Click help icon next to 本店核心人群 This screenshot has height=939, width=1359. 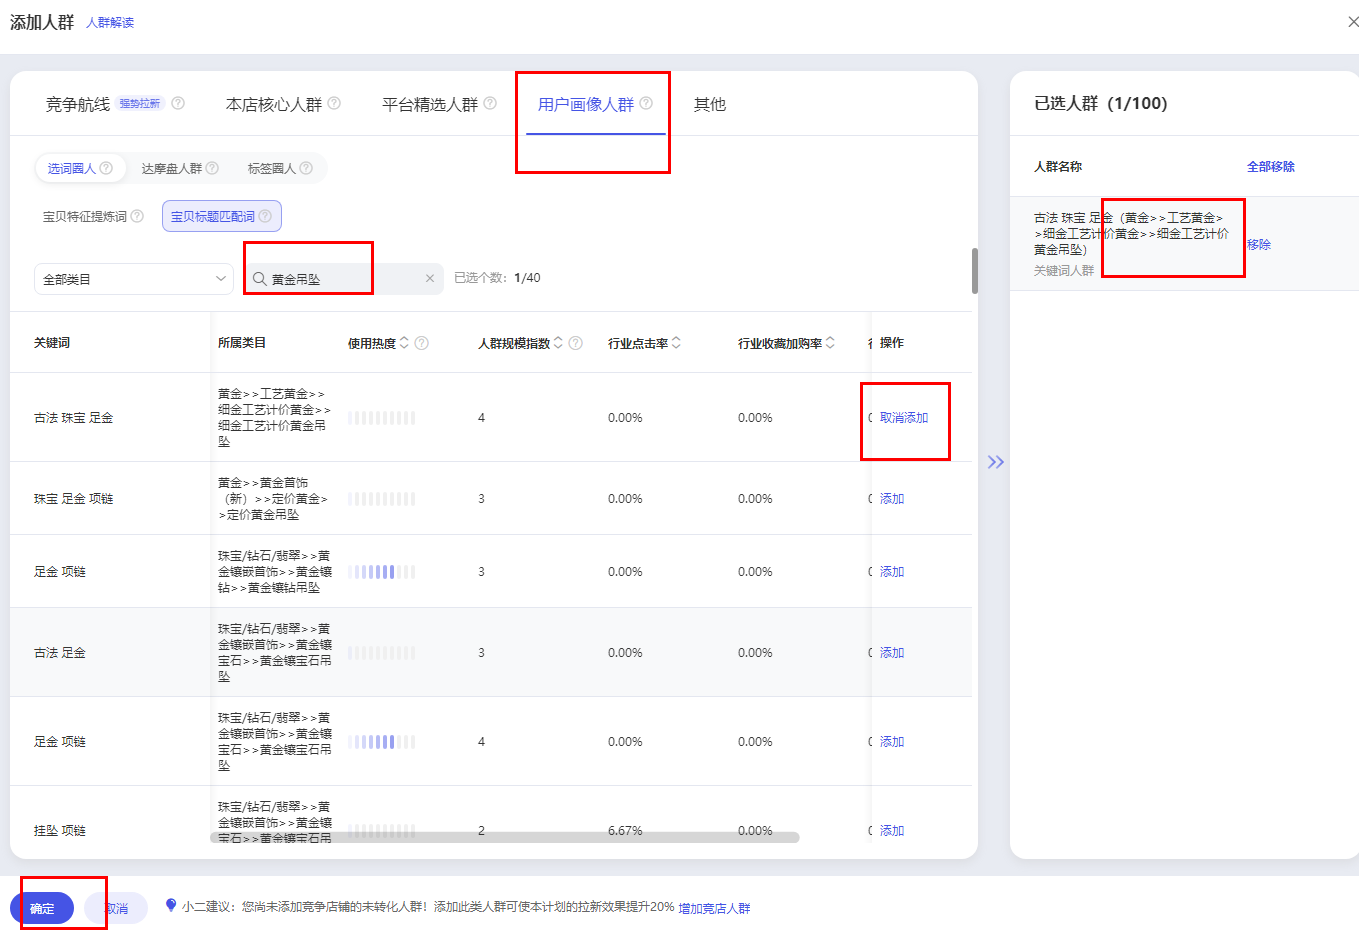pyautogui.click(x=334, y=103)
